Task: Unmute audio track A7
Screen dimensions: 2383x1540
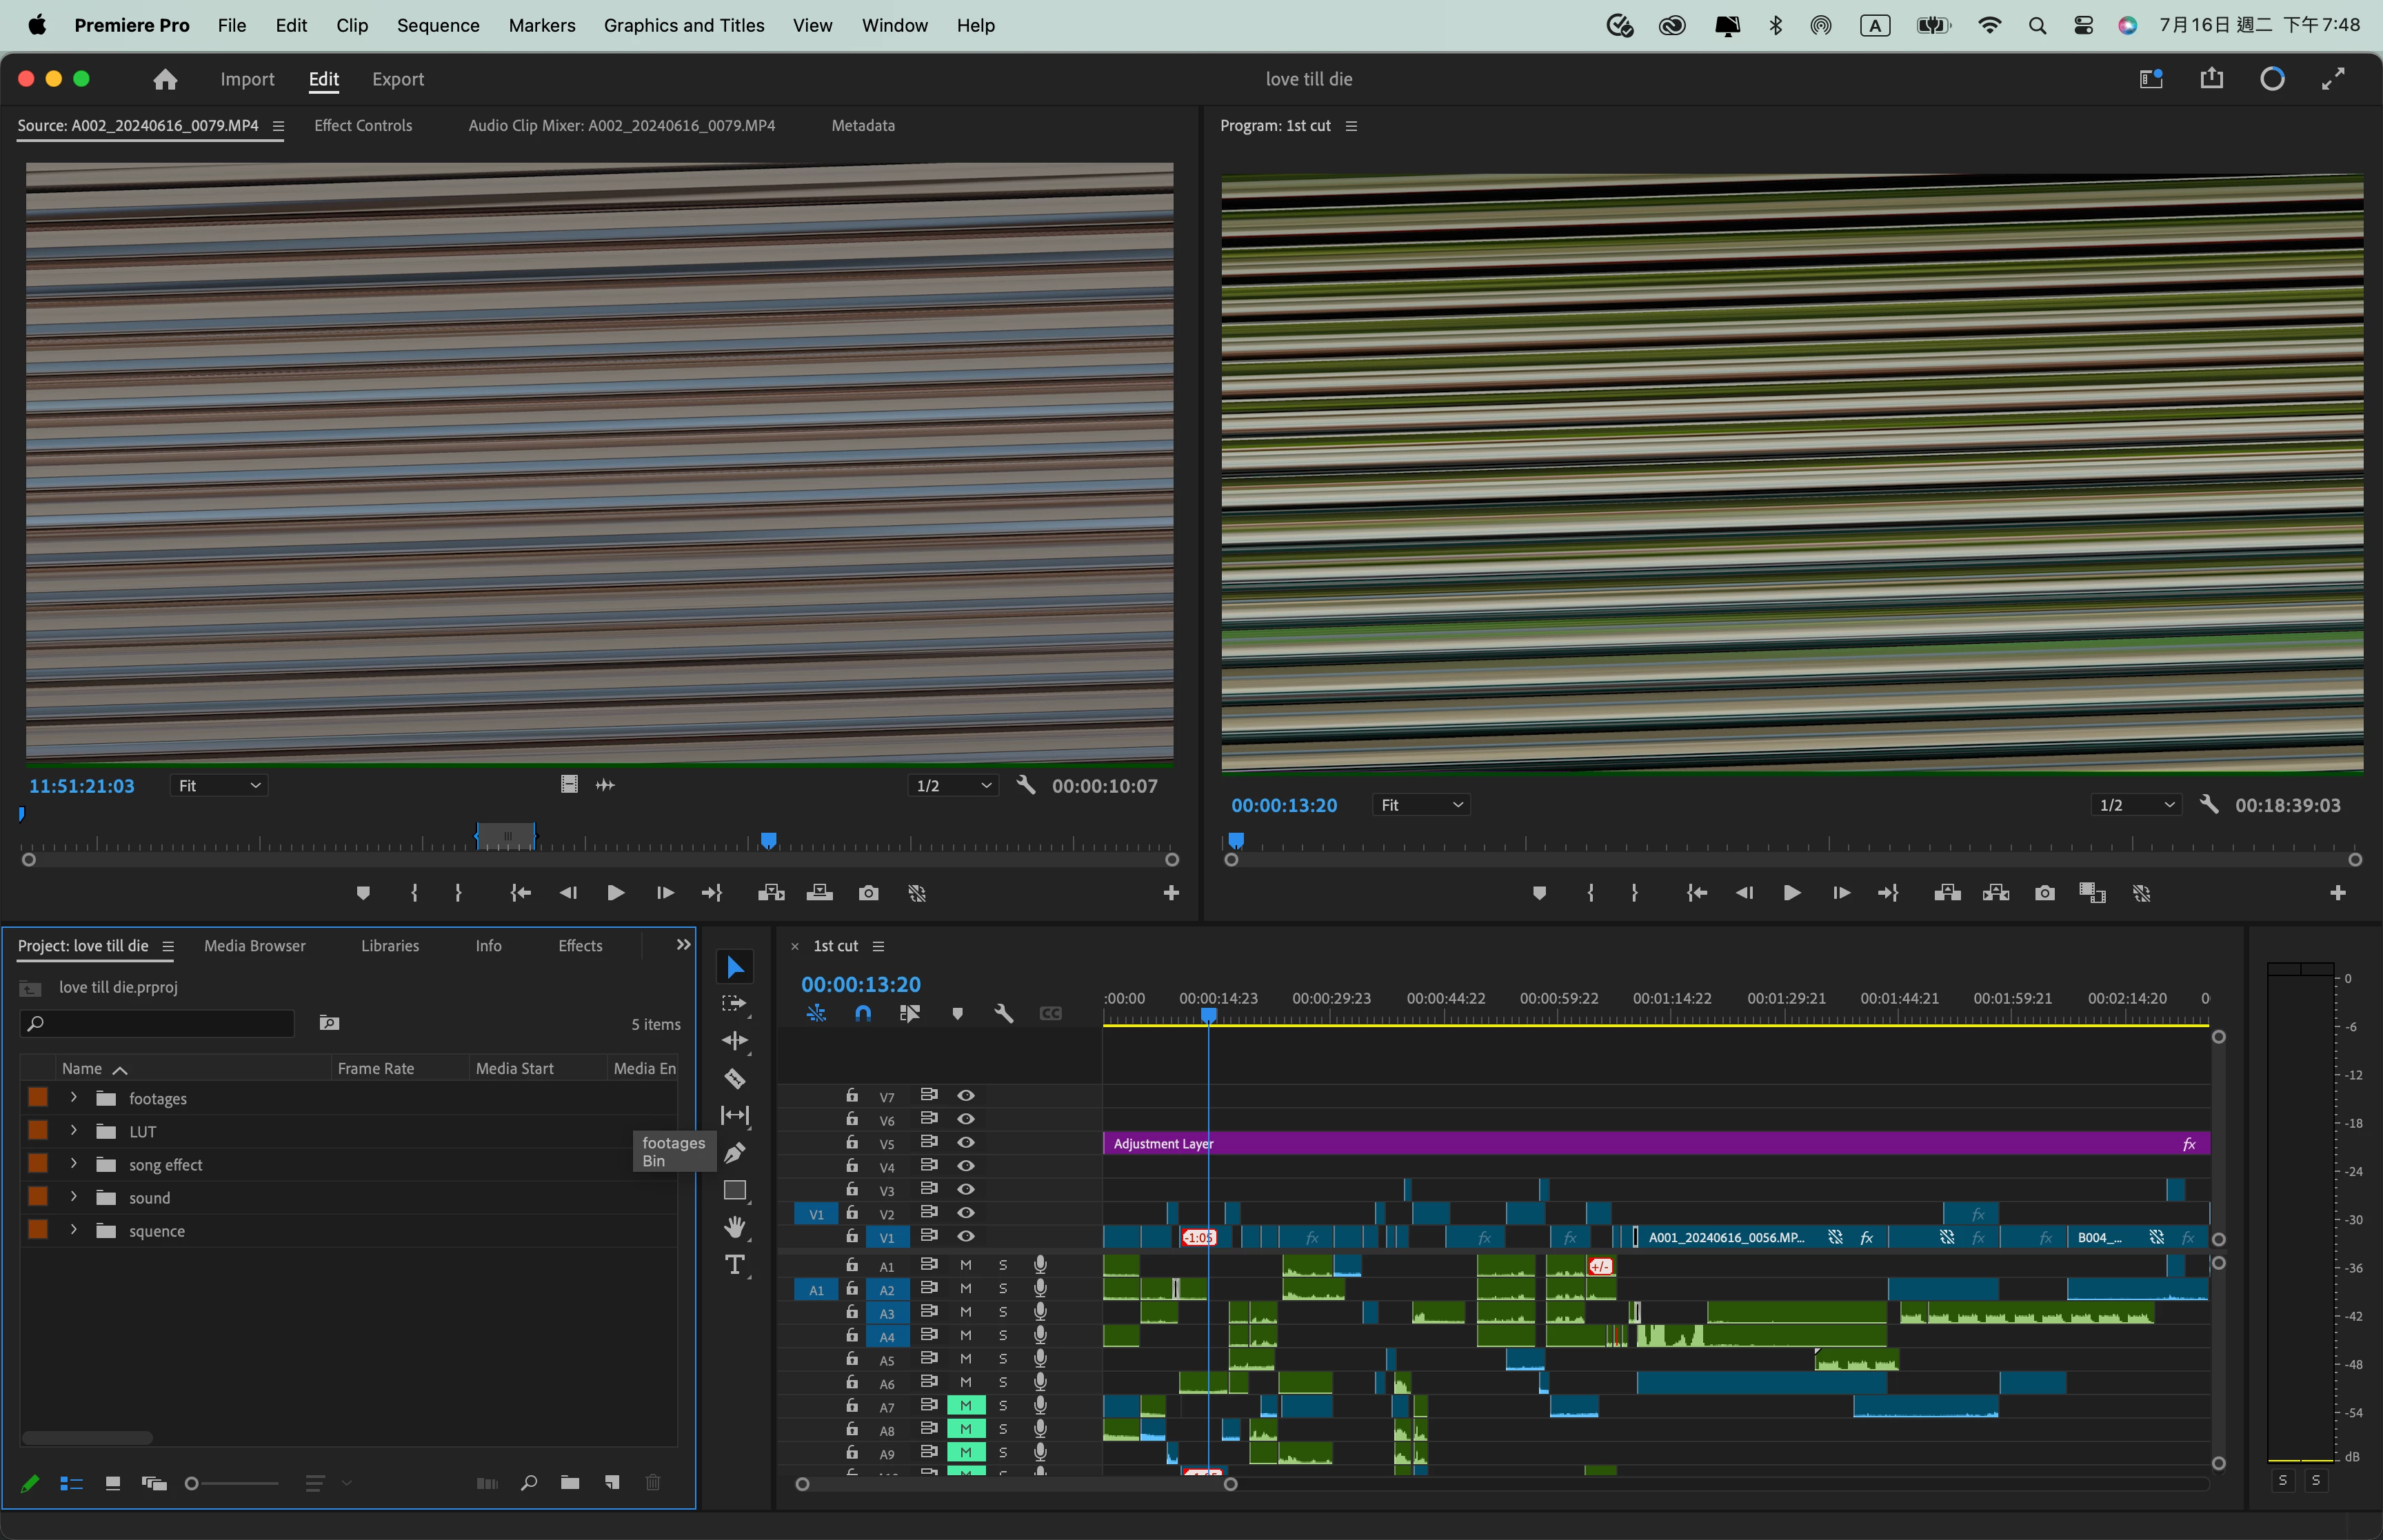Action: 966,1406
